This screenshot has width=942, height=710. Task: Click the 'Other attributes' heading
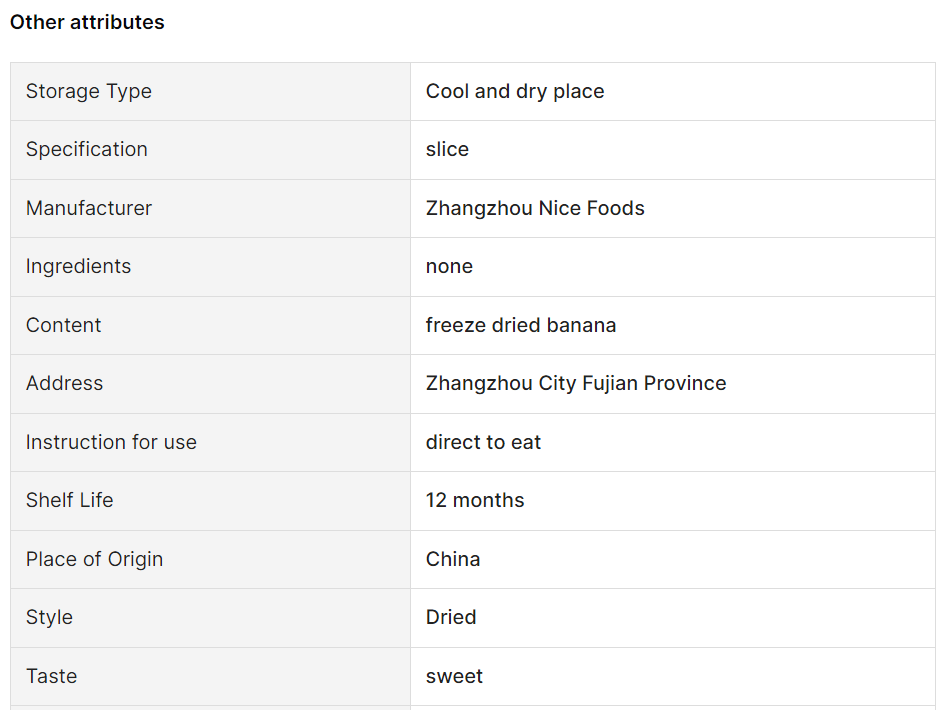87,22
